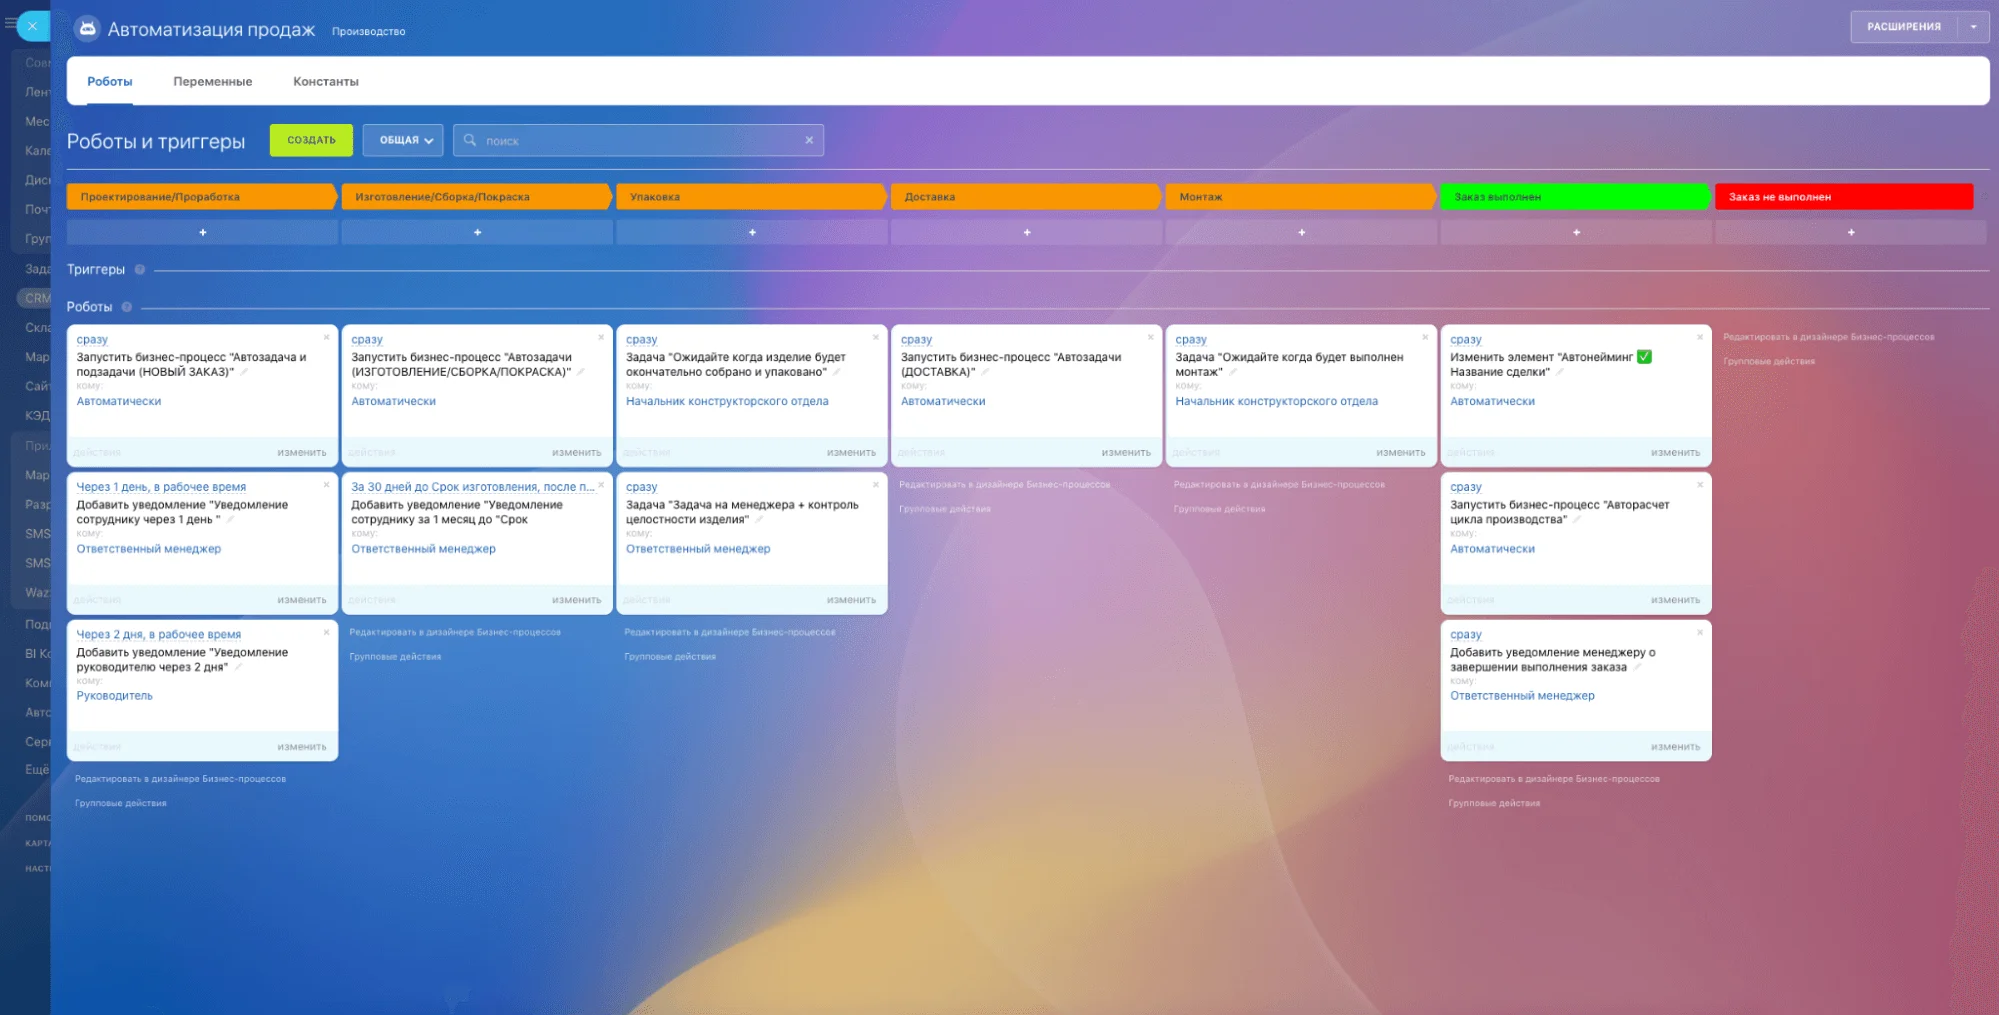Change timing За 30 дней до Срок изготовления
Viewport: 1999px width, 1016px height.
473,487
